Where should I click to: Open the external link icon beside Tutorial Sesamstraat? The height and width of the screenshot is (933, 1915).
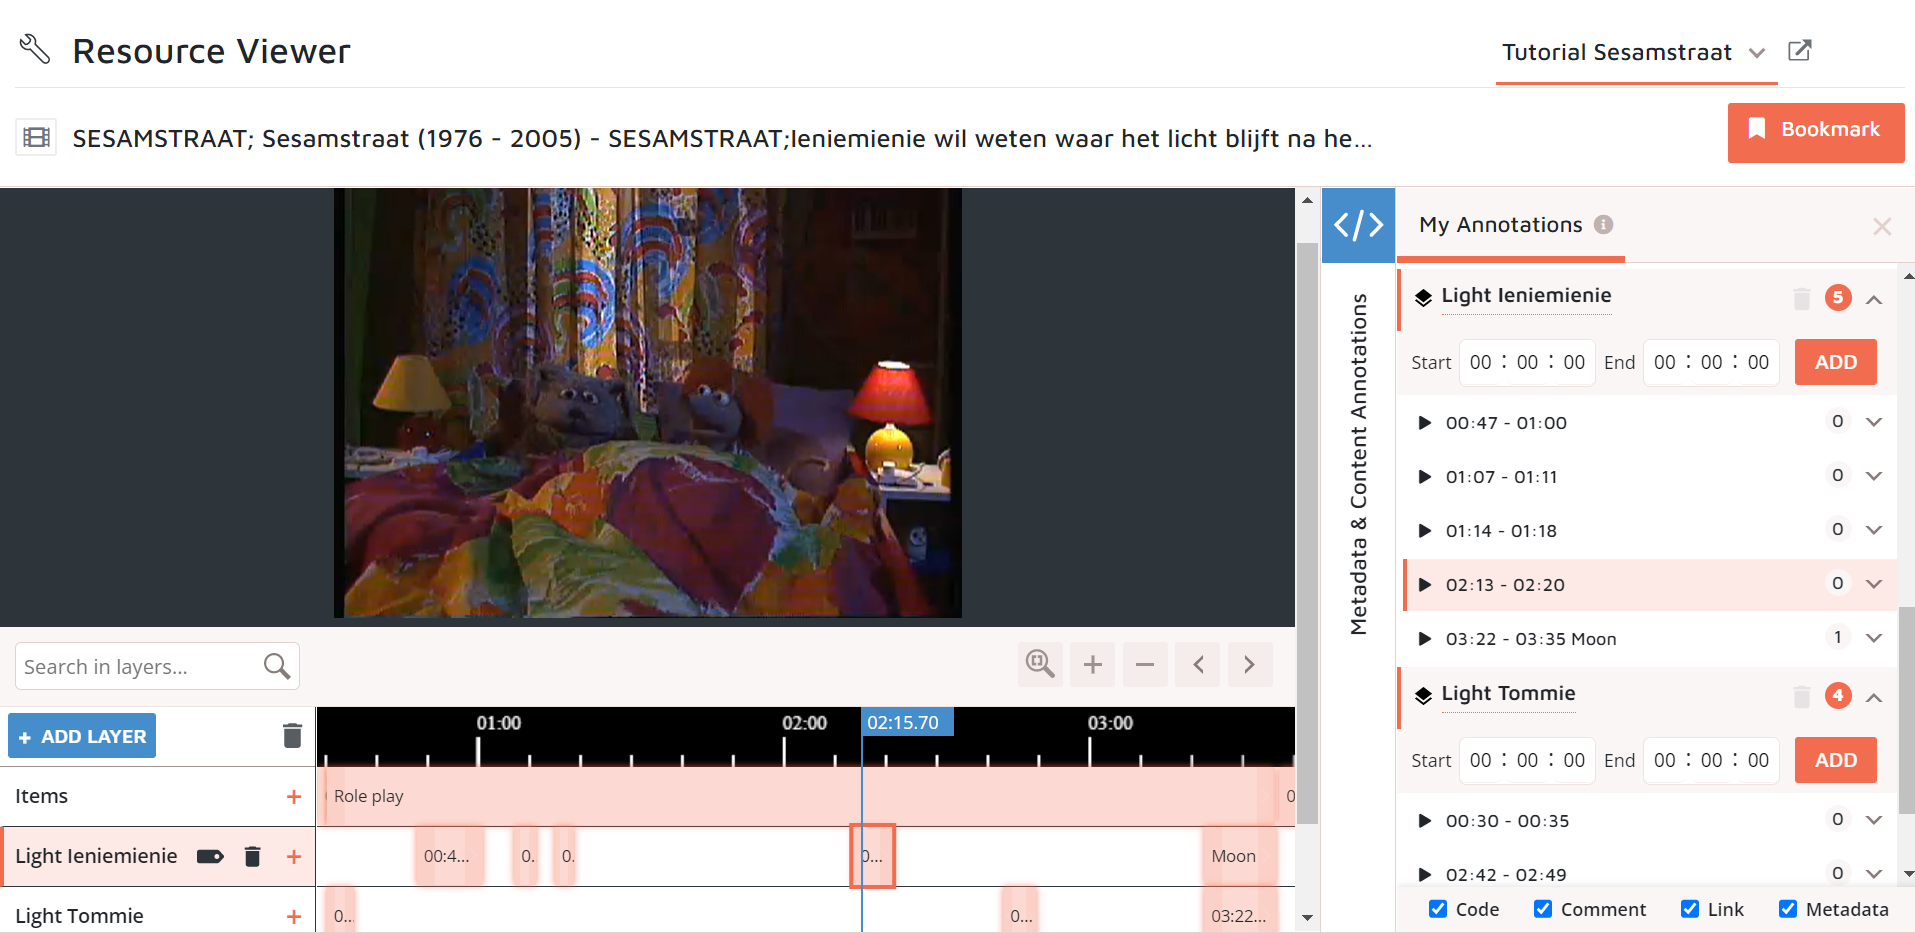pyautogui.click(x=1799, y=51)
